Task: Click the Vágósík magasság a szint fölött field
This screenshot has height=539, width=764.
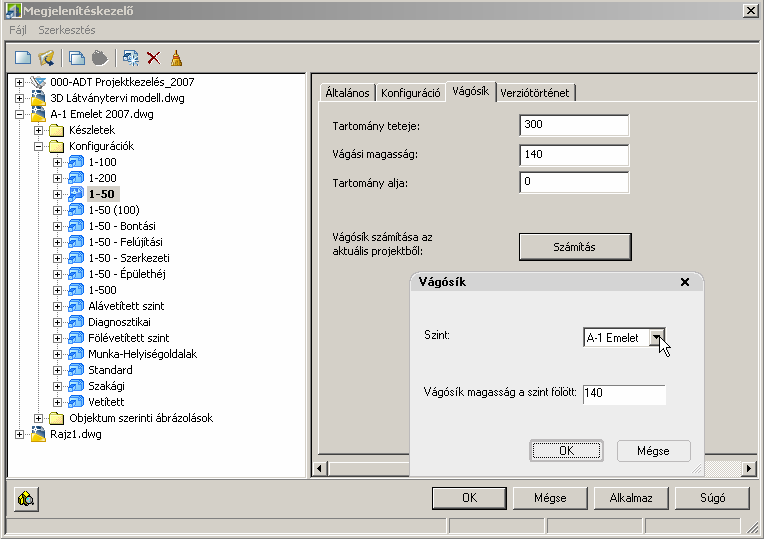Action: coord(624,394)
